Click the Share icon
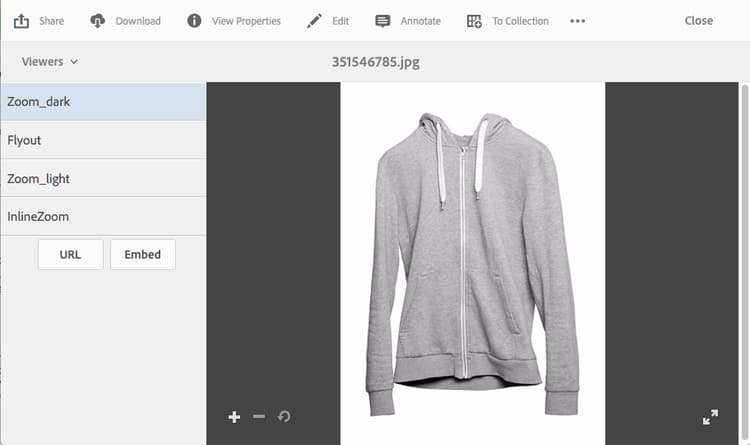The image size is (750, 445). click(x=21, y=21)
